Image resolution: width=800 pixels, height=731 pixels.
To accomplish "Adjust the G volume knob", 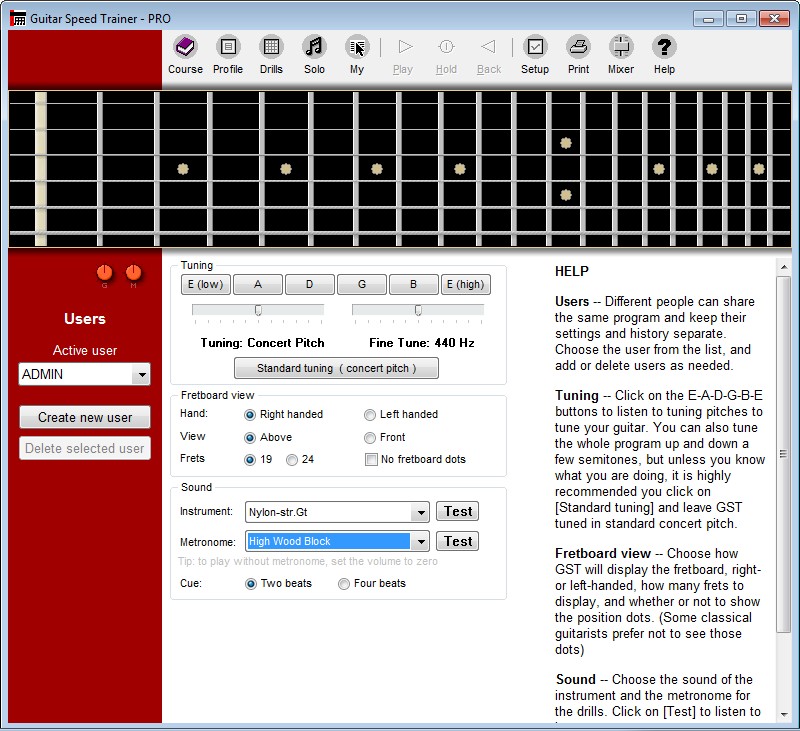I will 104,272.
